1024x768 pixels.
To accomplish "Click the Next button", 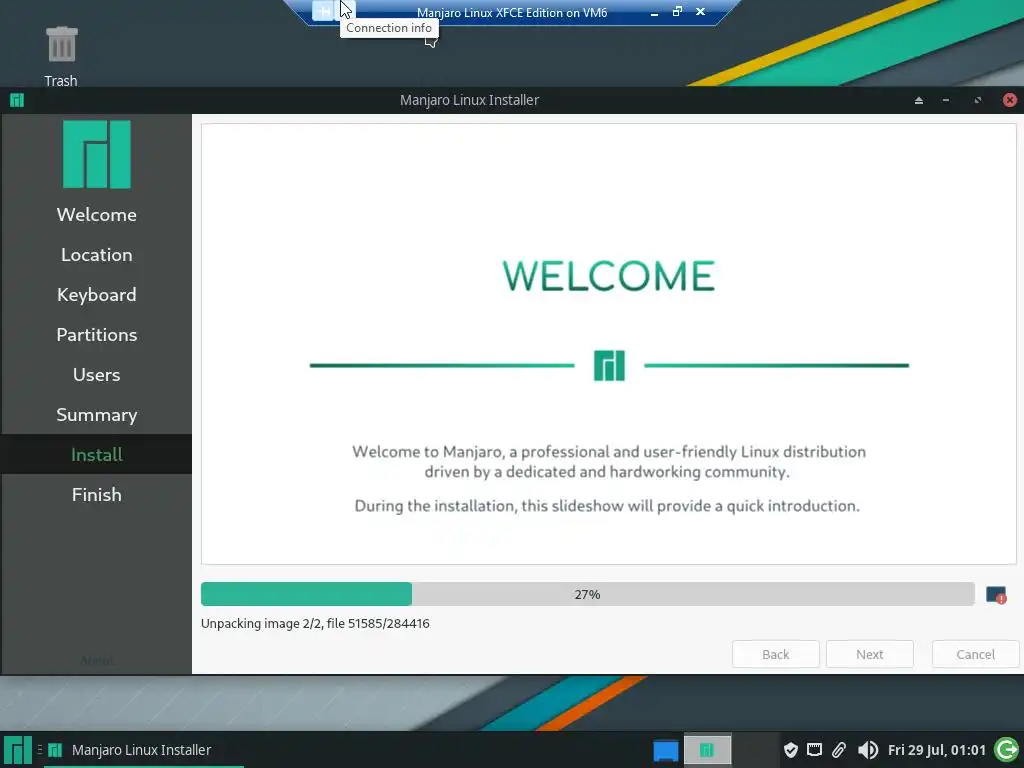I will click(x=869, y=654).
